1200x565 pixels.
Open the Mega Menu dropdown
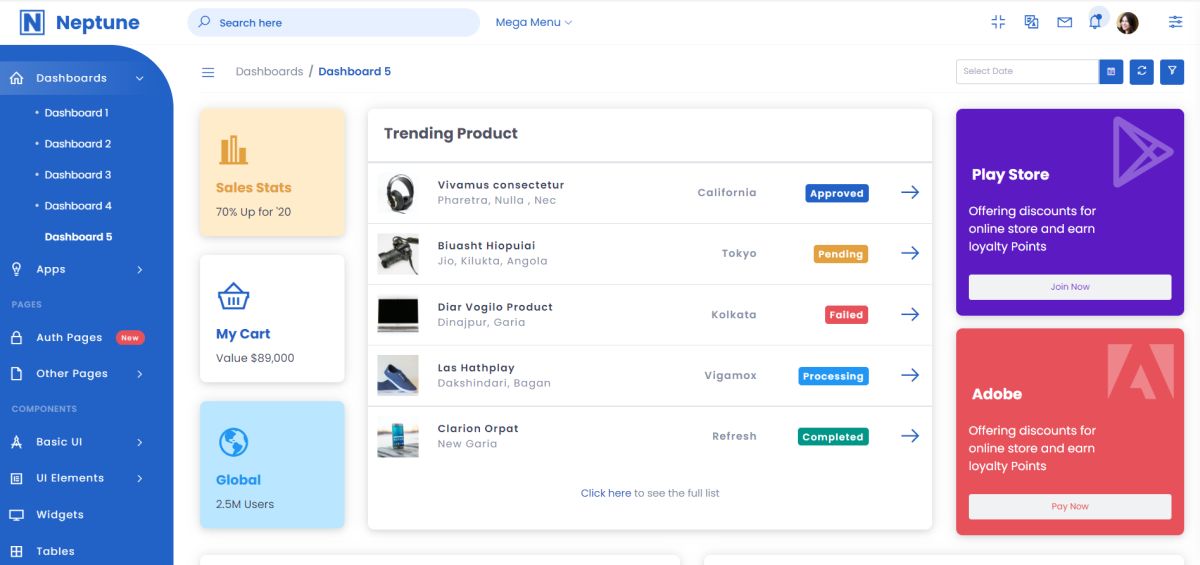coord(533,22)
